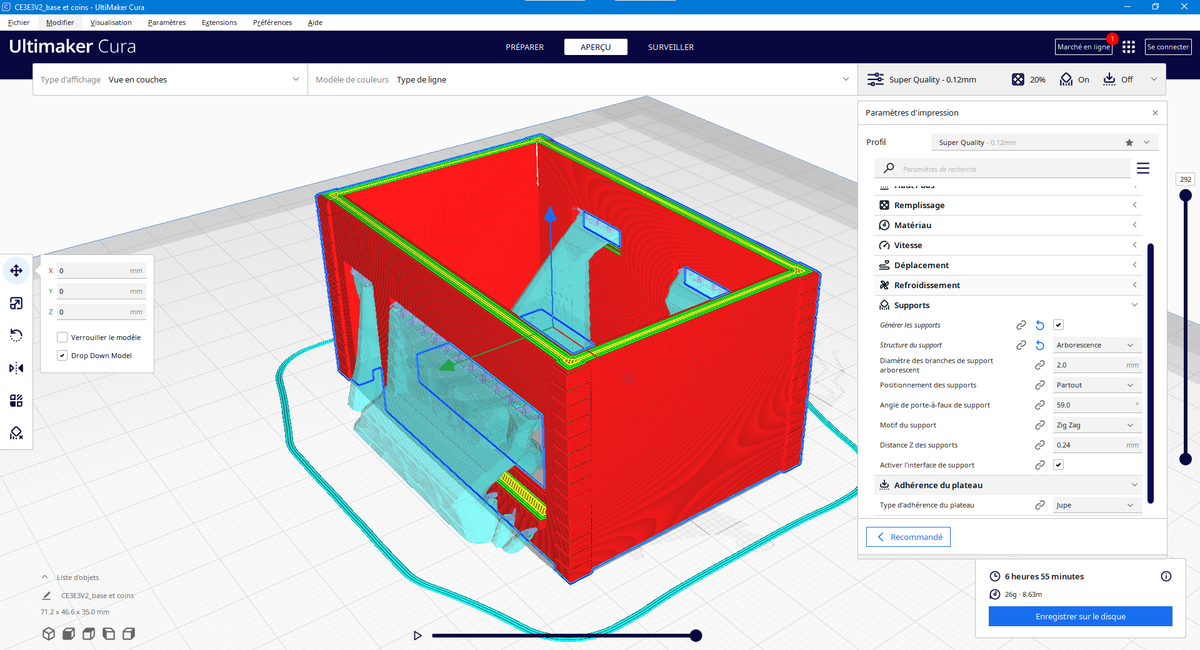
Task: Open the Profil Super Quality dropdown
Action: tap(1045, 143)
